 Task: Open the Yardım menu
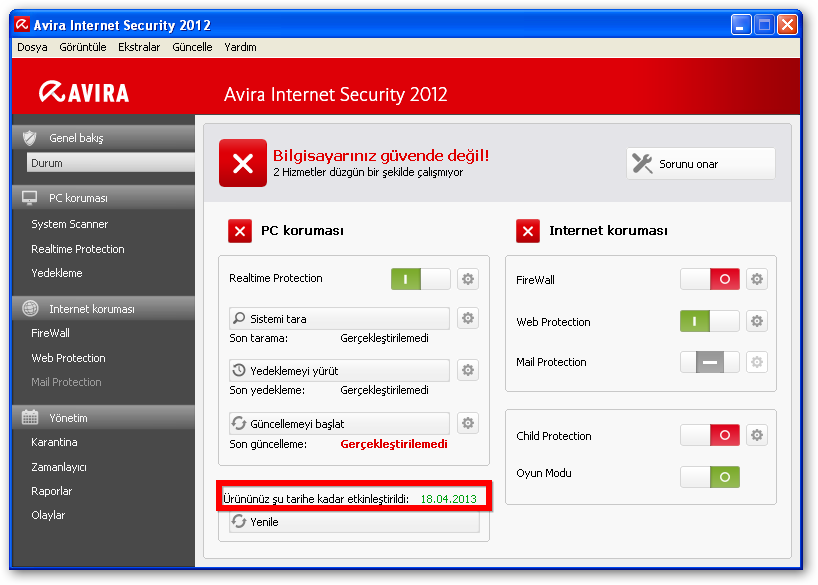tap(240, 47)
